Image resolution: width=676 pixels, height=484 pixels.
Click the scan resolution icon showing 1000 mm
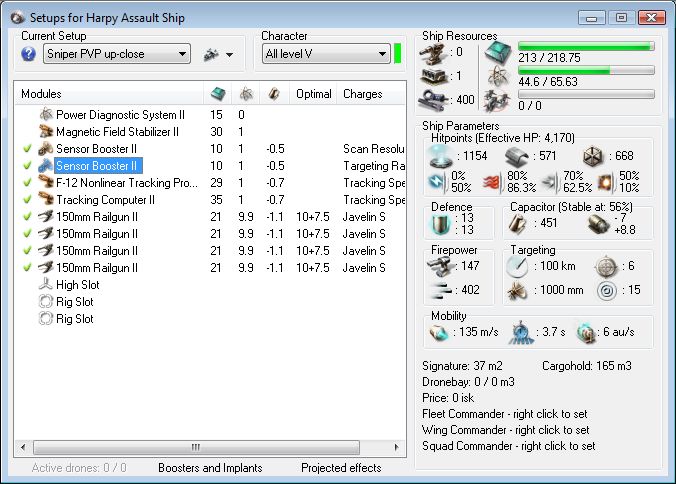[517, 291]
